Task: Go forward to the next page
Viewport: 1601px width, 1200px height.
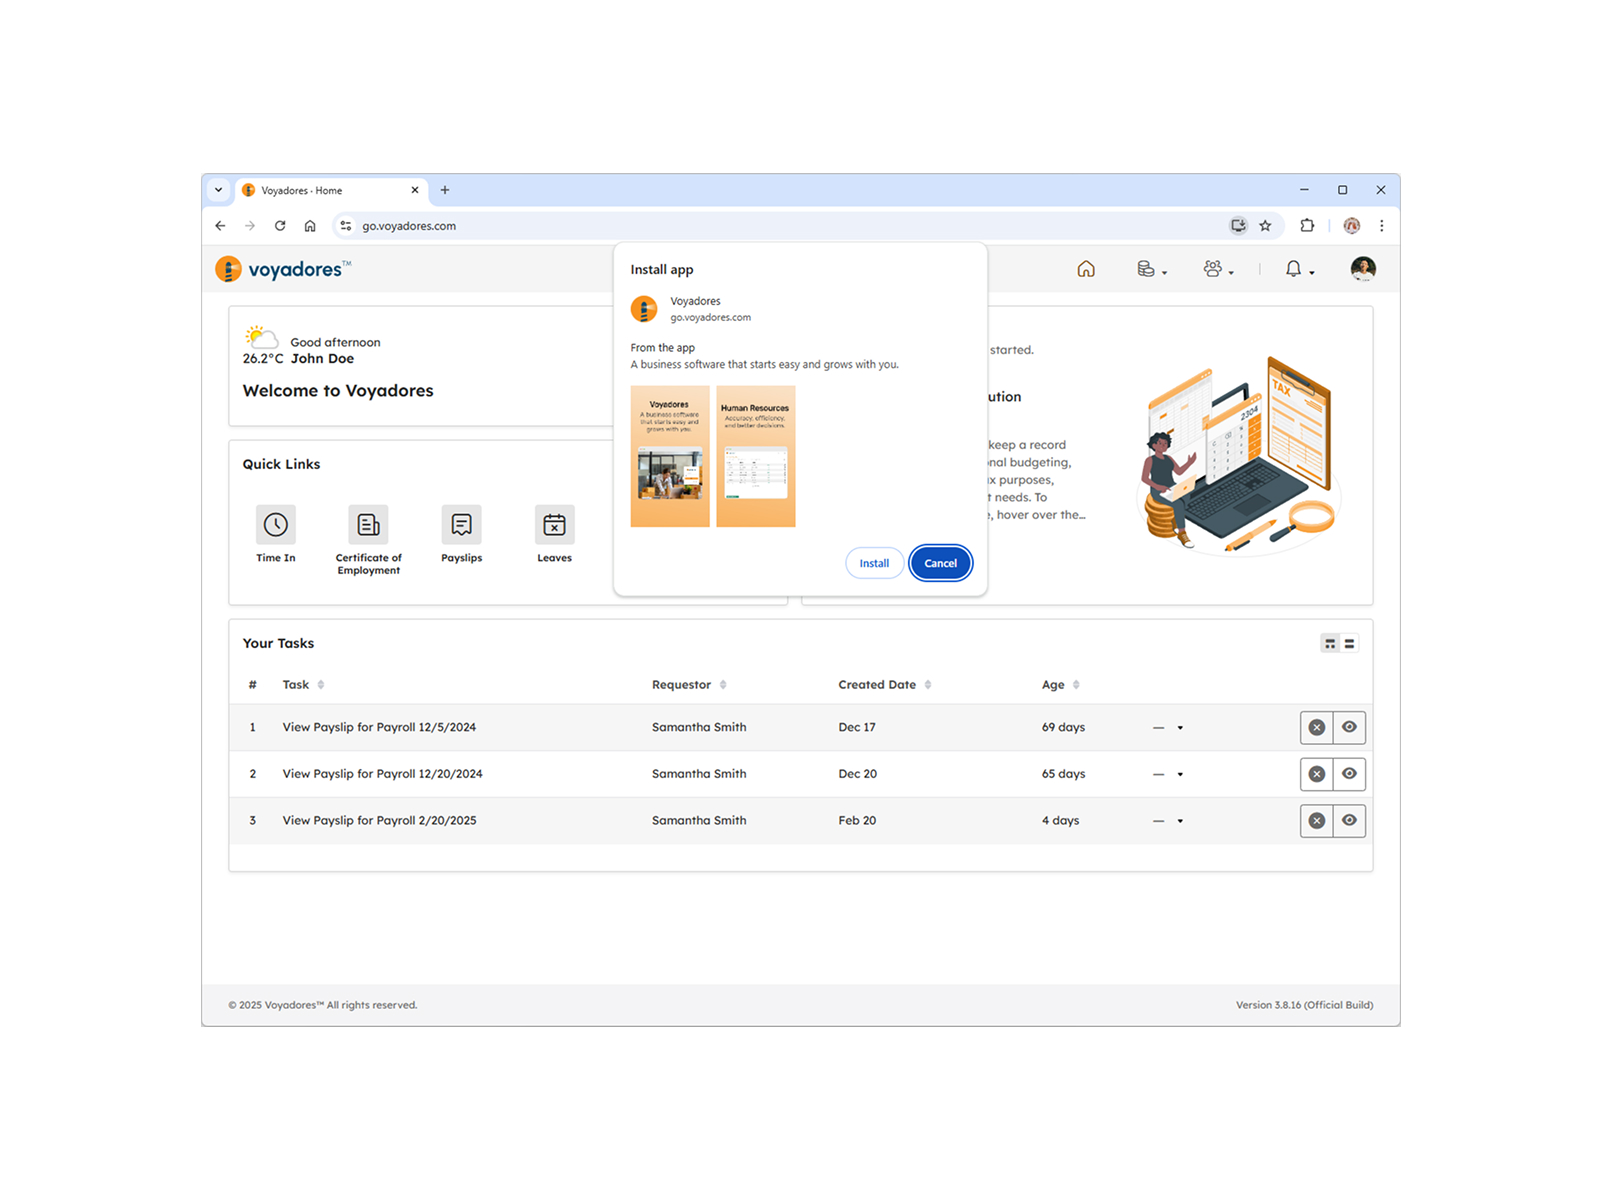Action: pyautogui.click(x=250, y=226)
